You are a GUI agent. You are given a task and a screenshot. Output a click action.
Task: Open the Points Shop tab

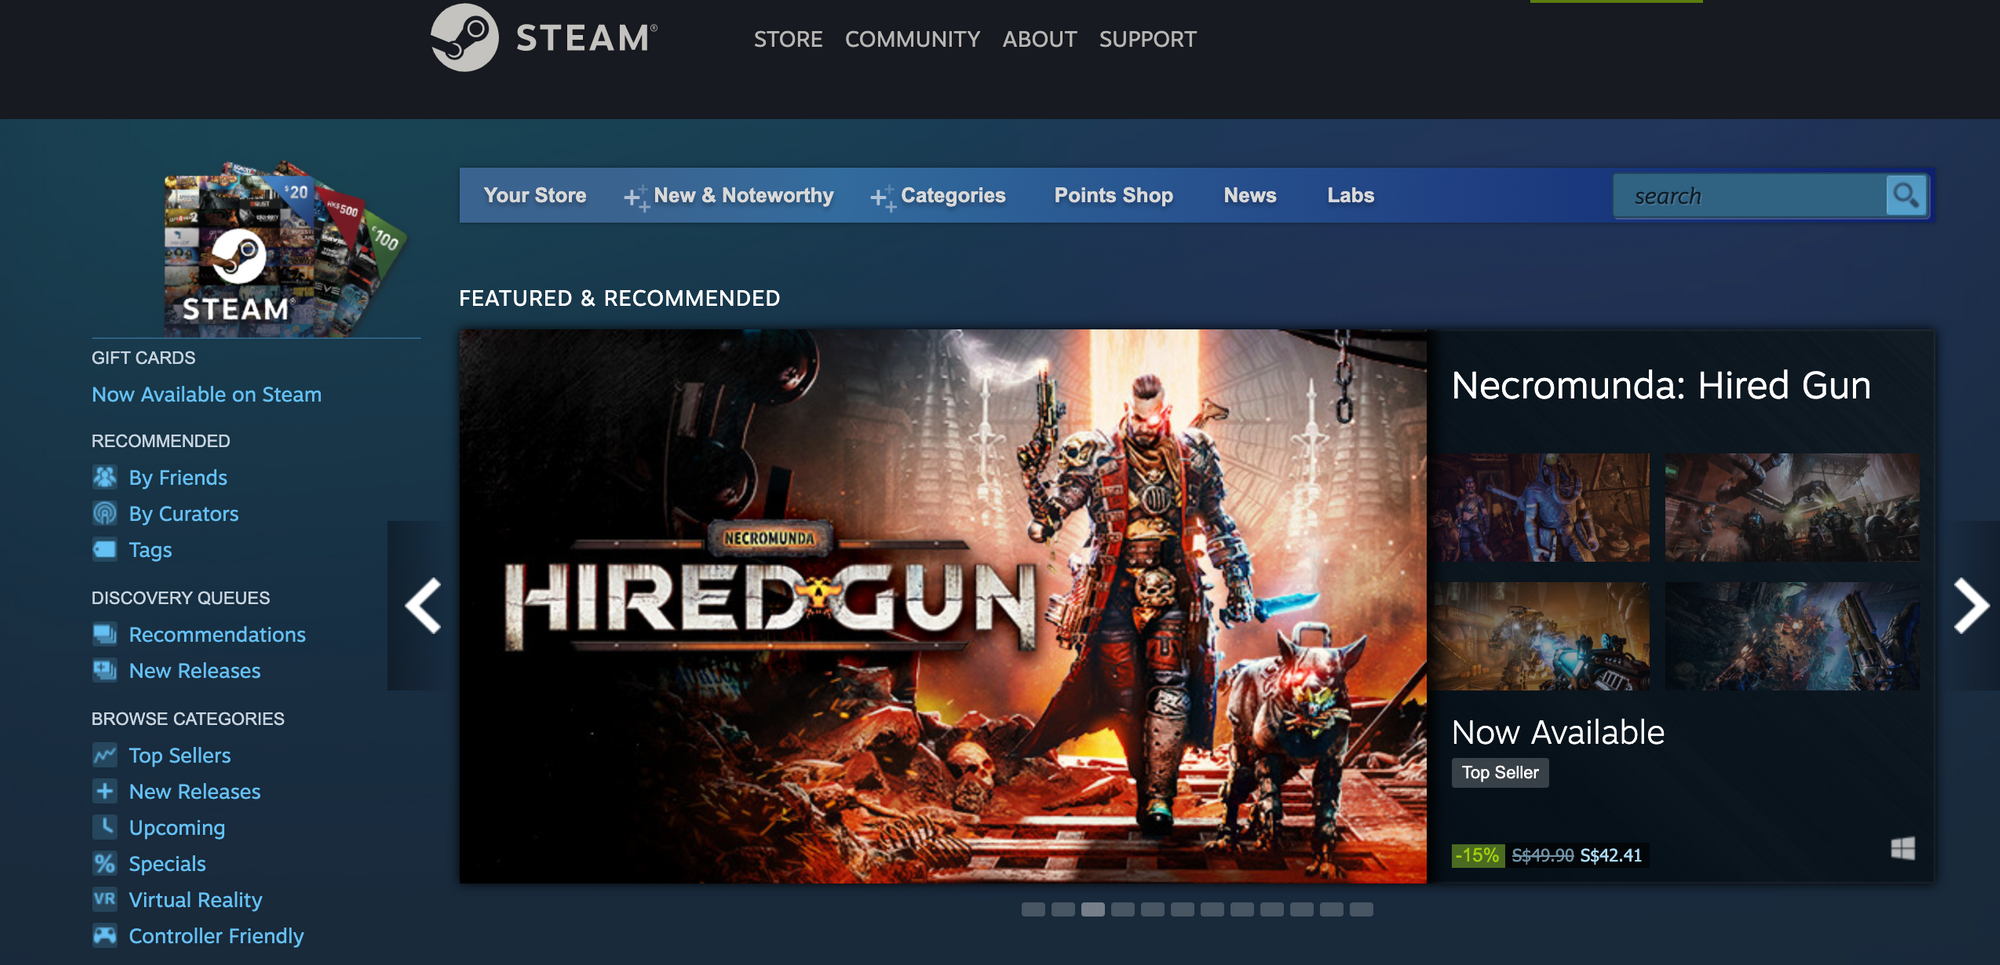point(1113,195)
